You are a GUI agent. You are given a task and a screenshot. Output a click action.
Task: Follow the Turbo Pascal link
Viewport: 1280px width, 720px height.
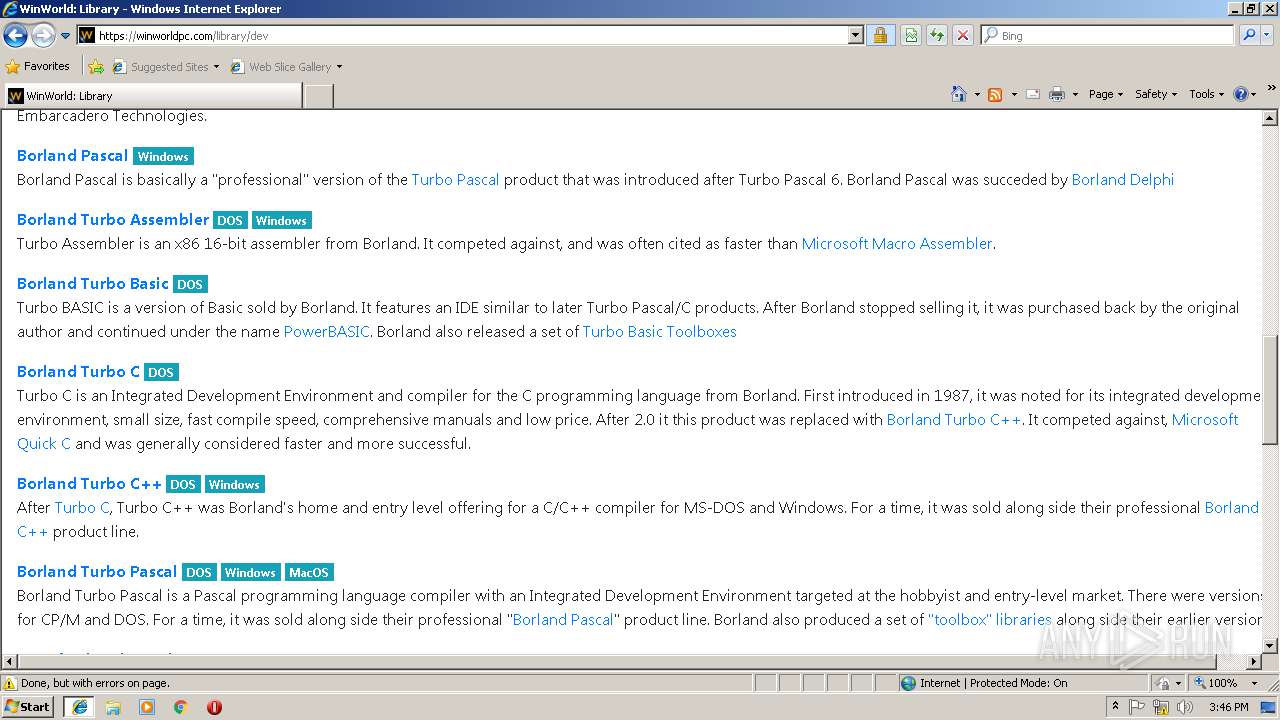tap(455, 180)
